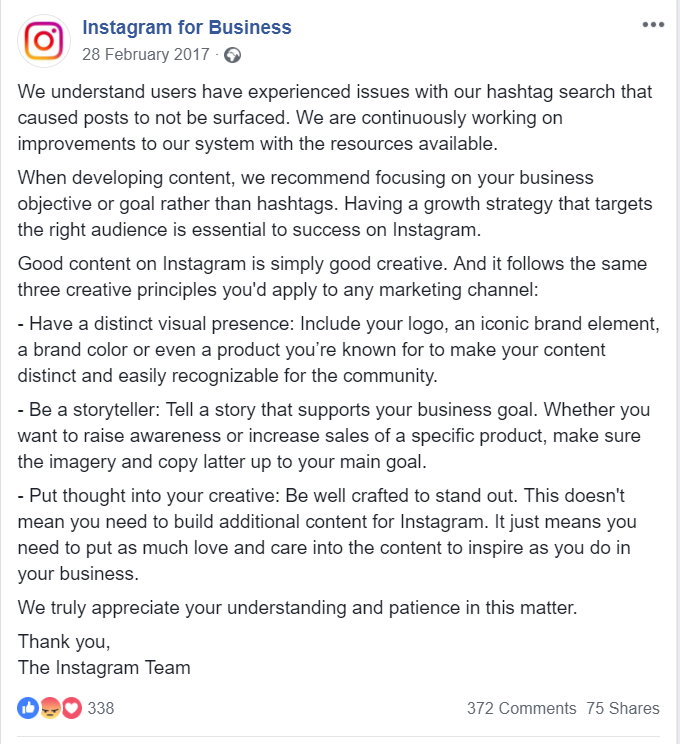Click the globe public audience icon
The height and width of the screenshot is (744, 680).
[x=233, y=55]
